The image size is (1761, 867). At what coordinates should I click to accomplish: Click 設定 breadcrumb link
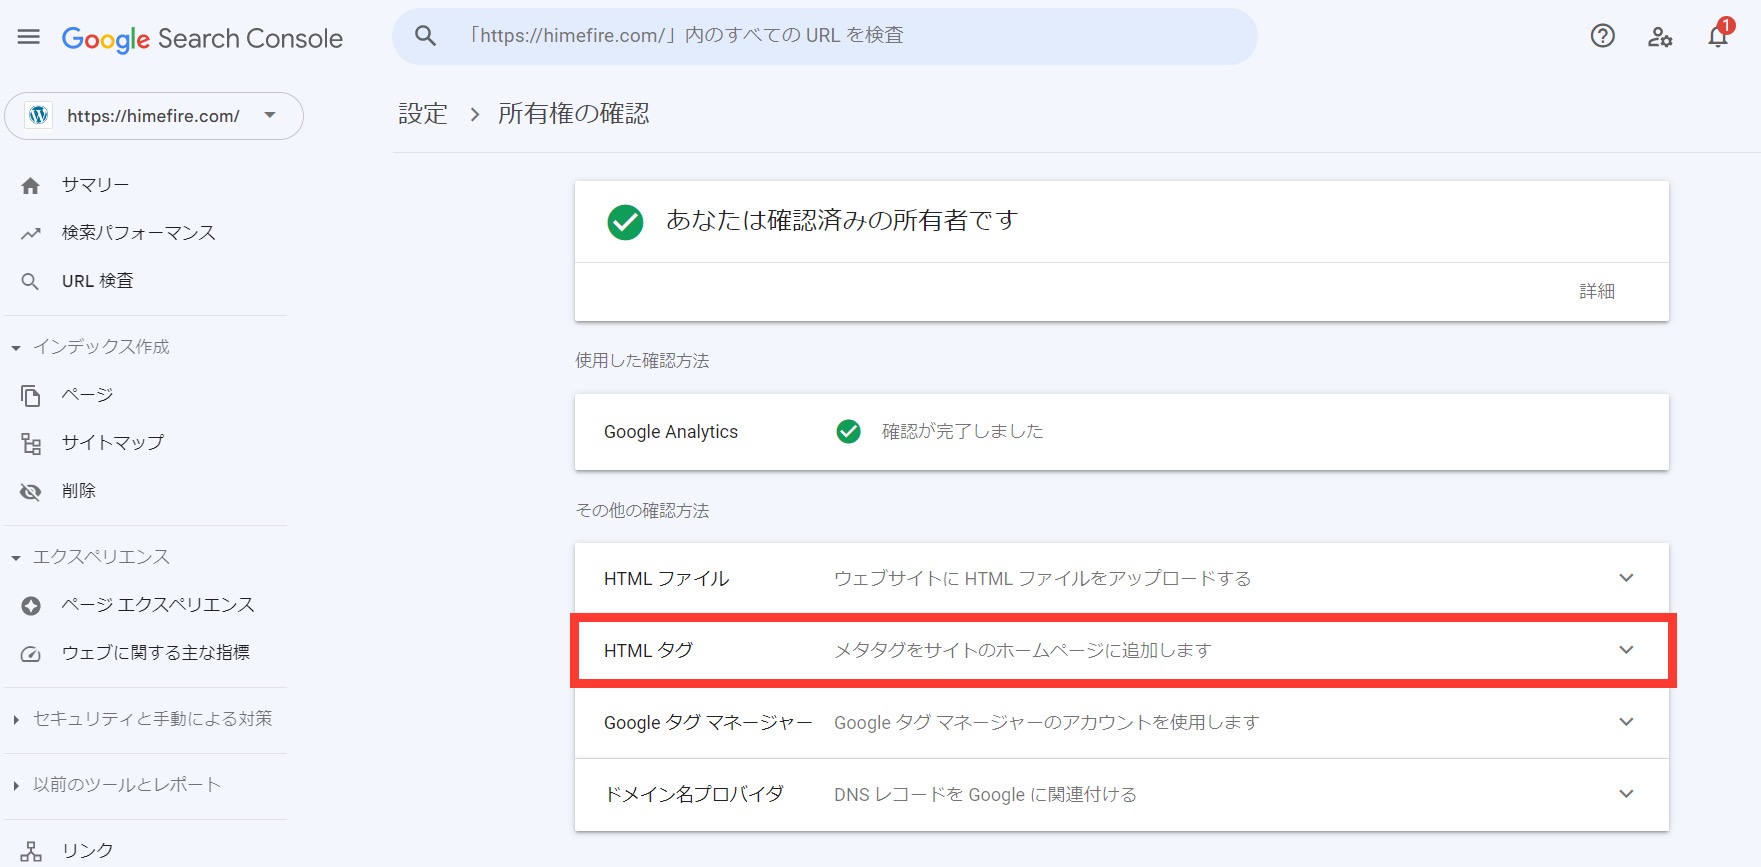423,114
